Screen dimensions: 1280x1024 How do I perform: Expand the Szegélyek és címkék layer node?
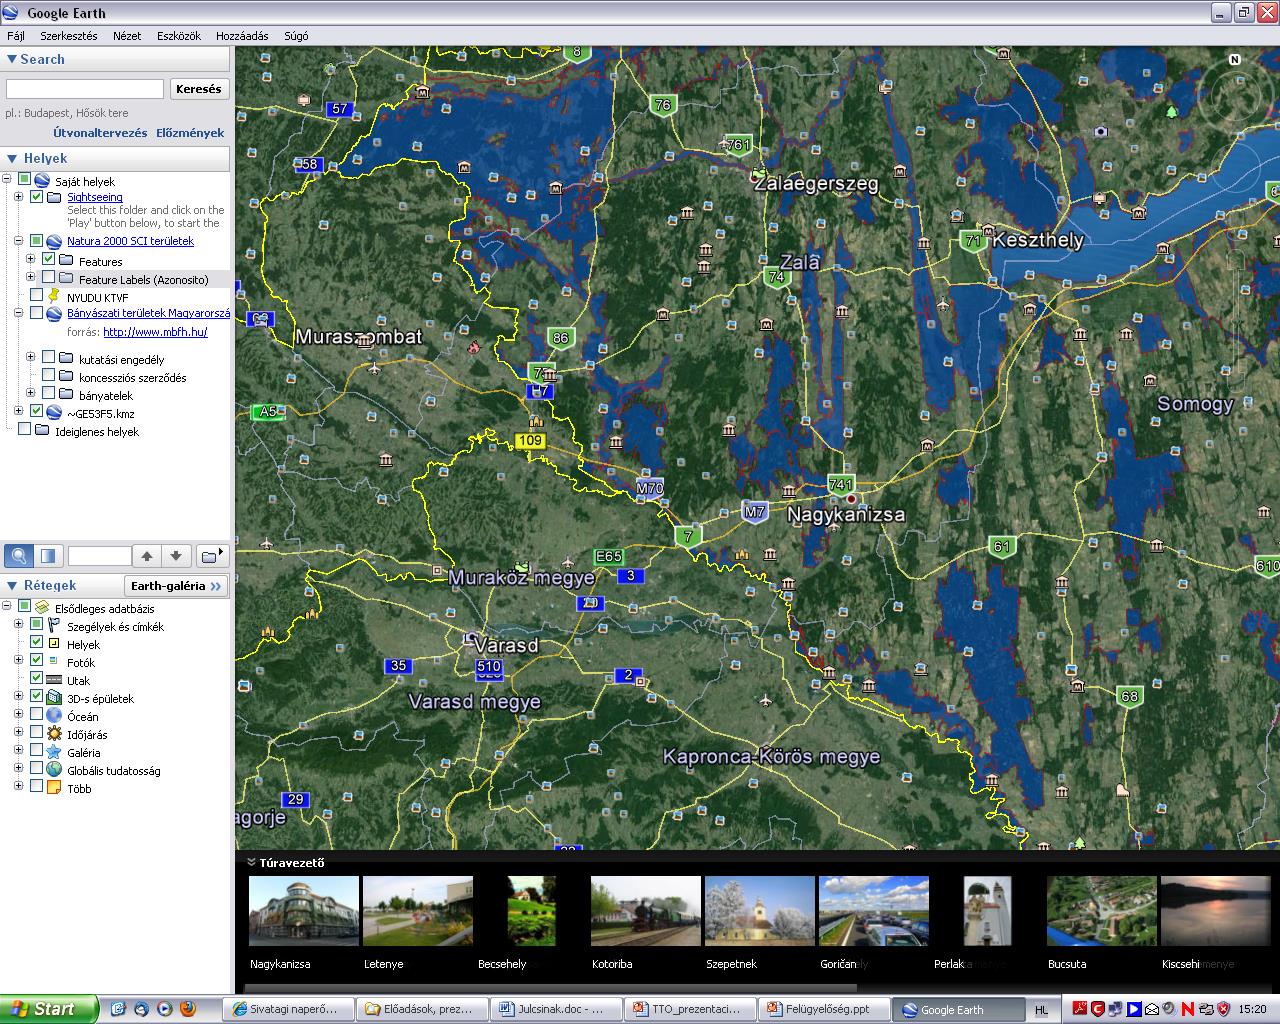18,625
